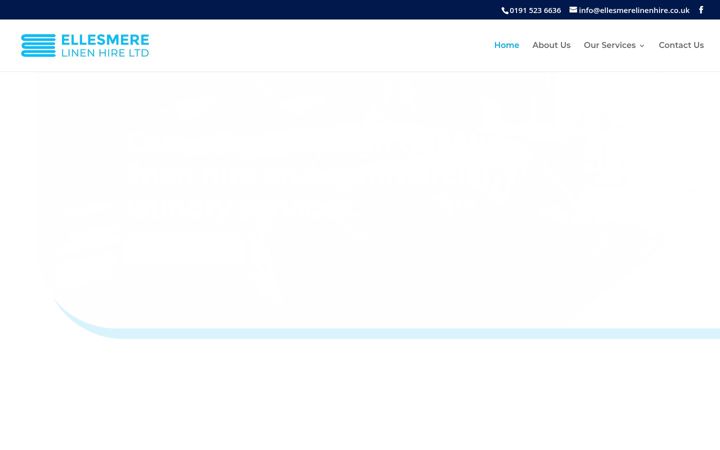Go to the Home menu item

(x=506, y=45)
